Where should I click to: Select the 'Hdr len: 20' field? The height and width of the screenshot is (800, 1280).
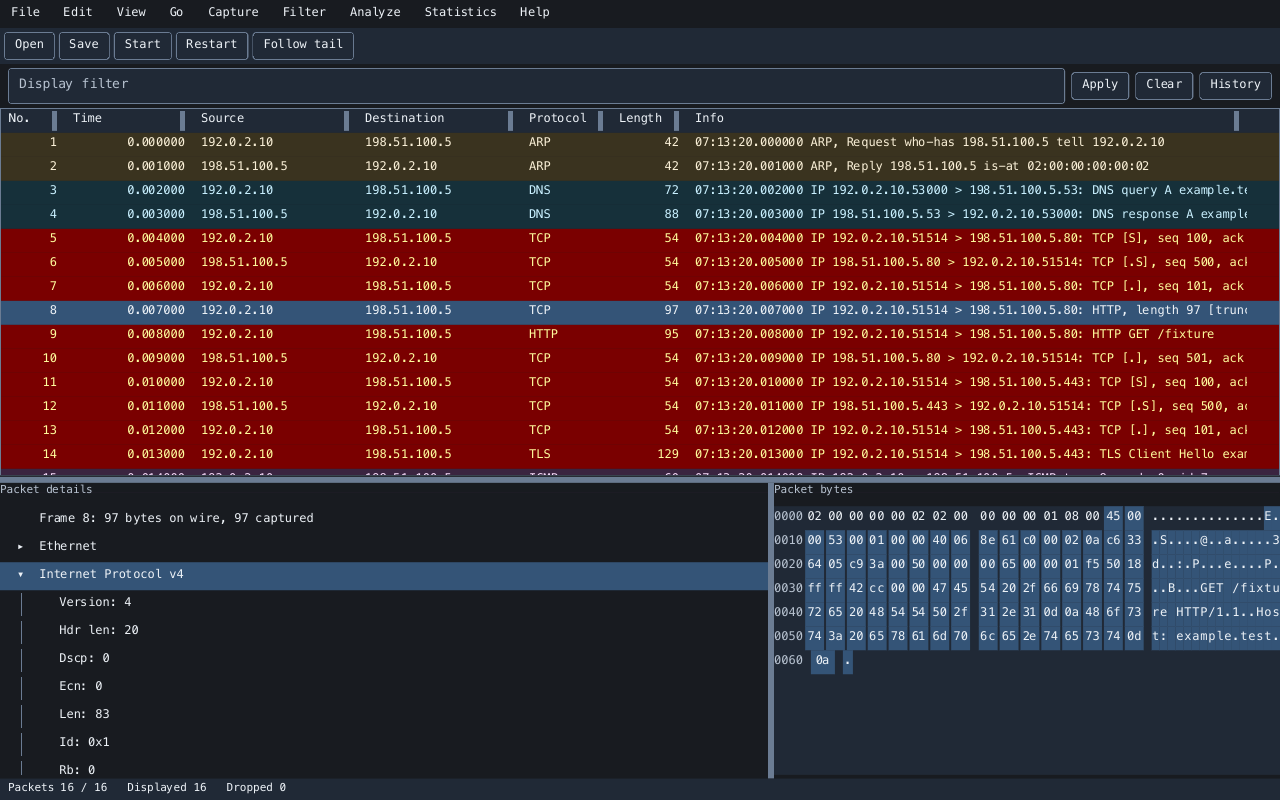384,630
